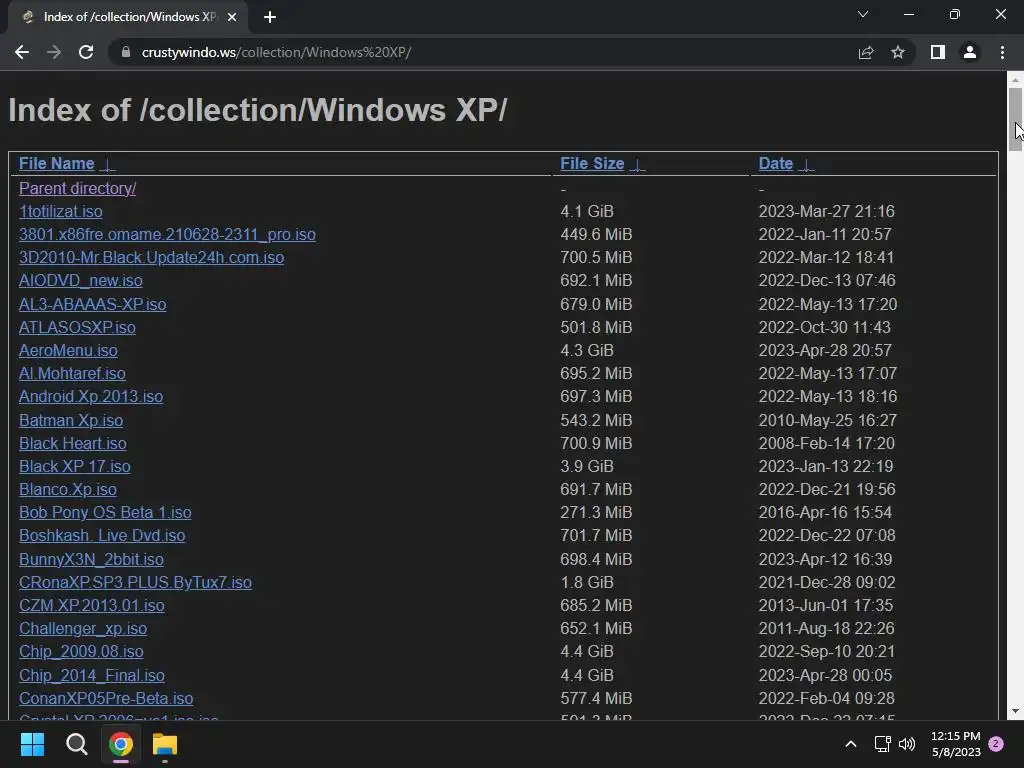Sort by the Date header
Viewport: 1024px width, 768px height.
(776, 163)
